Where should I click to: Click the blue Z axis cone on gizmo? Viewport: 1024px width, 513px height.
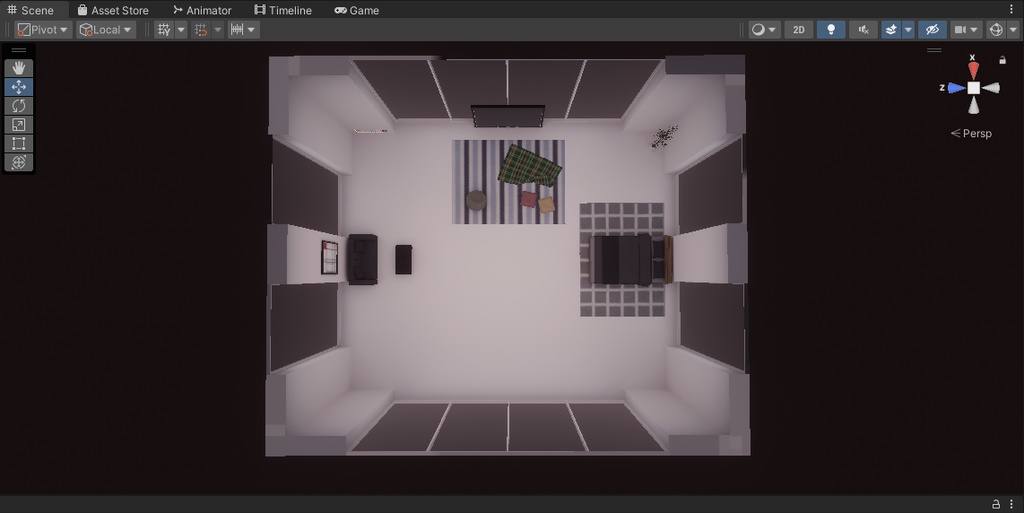pos(957,87)
